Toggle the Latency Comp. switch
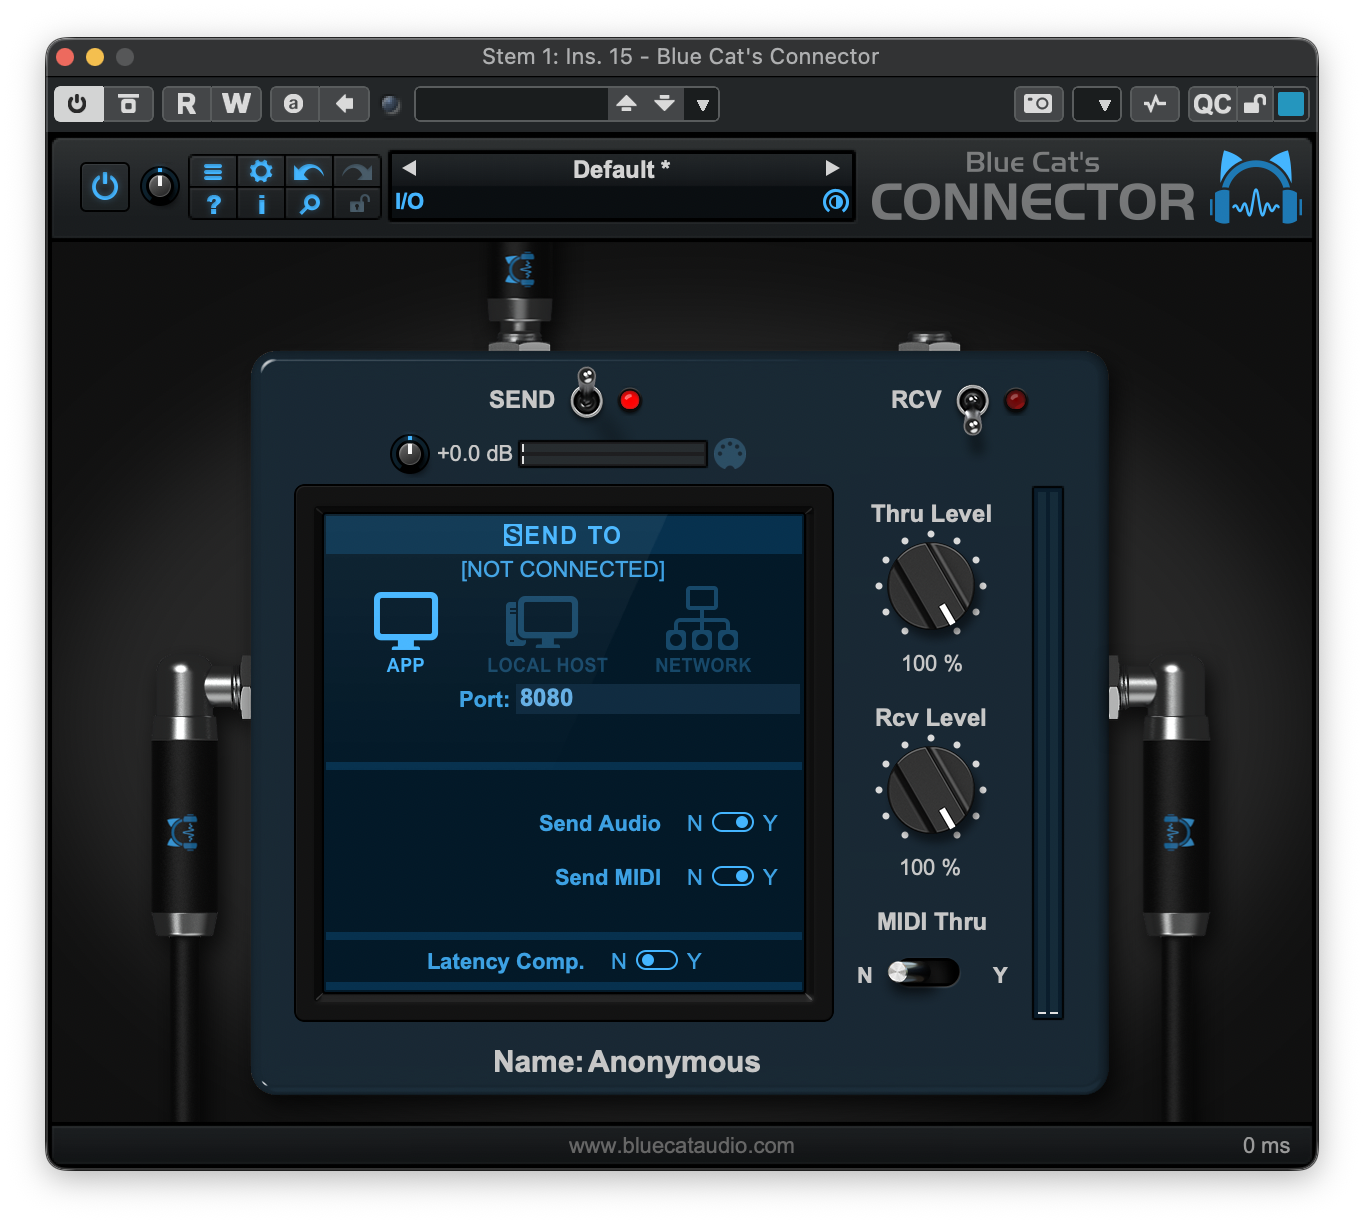Viewport: 1364px width, 1224px height. pos(657,961)
